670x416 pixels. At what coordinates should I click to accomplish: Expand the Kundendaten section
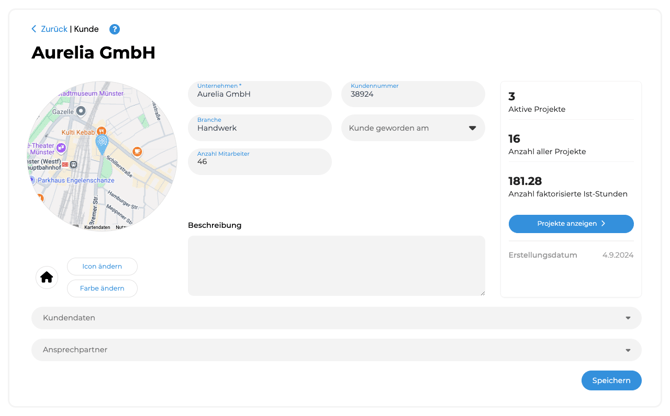[336, 318]
